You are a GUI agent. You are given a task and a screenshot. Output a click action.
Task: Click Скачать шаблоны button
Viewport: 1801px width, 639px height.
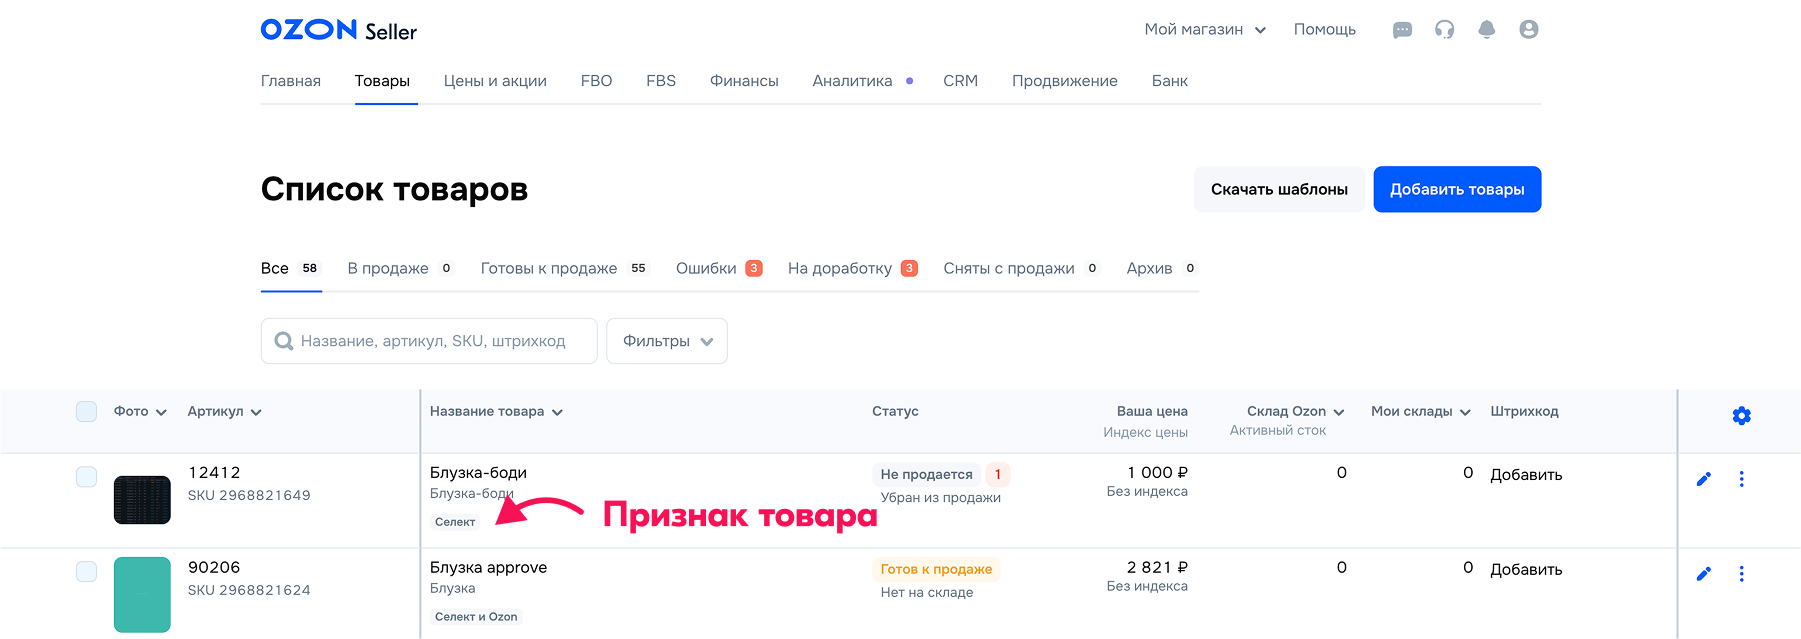[x=1279, y=189]
